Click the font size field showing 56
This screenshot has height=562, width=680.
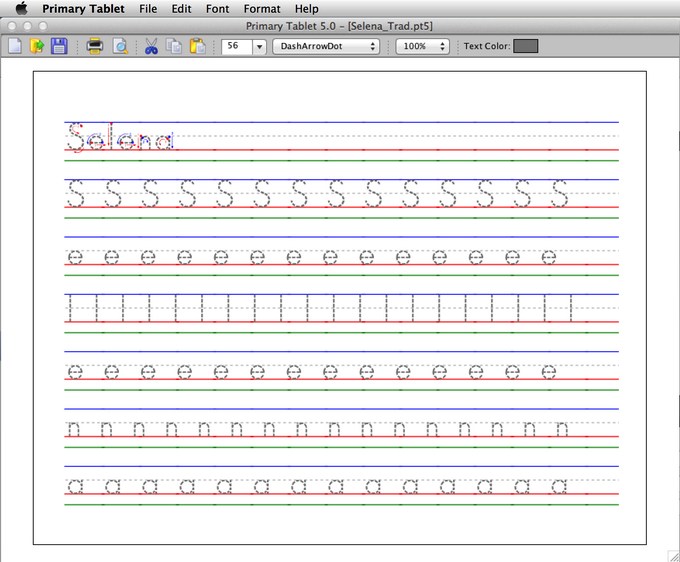click(x=236, y=46)
